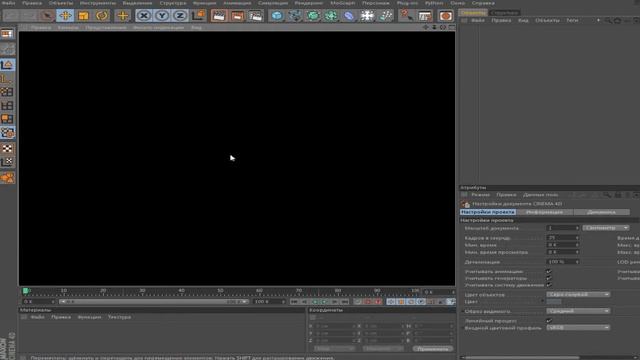
Task: Render the active view clapperboard icon
Action: (x=219, y=16)
